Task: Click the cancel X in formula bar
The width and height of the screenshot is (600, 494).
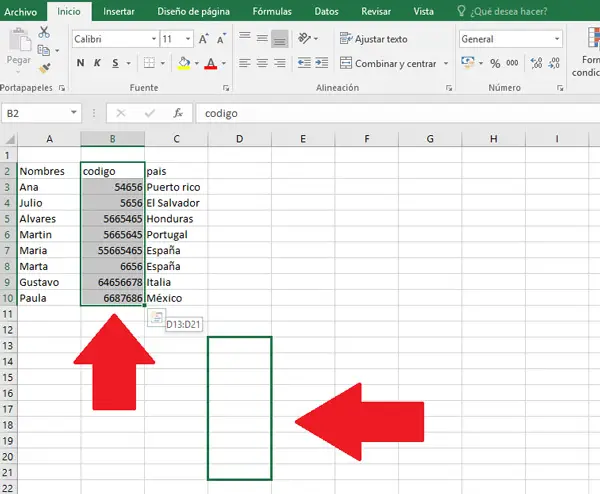Action: click(121, 113)
